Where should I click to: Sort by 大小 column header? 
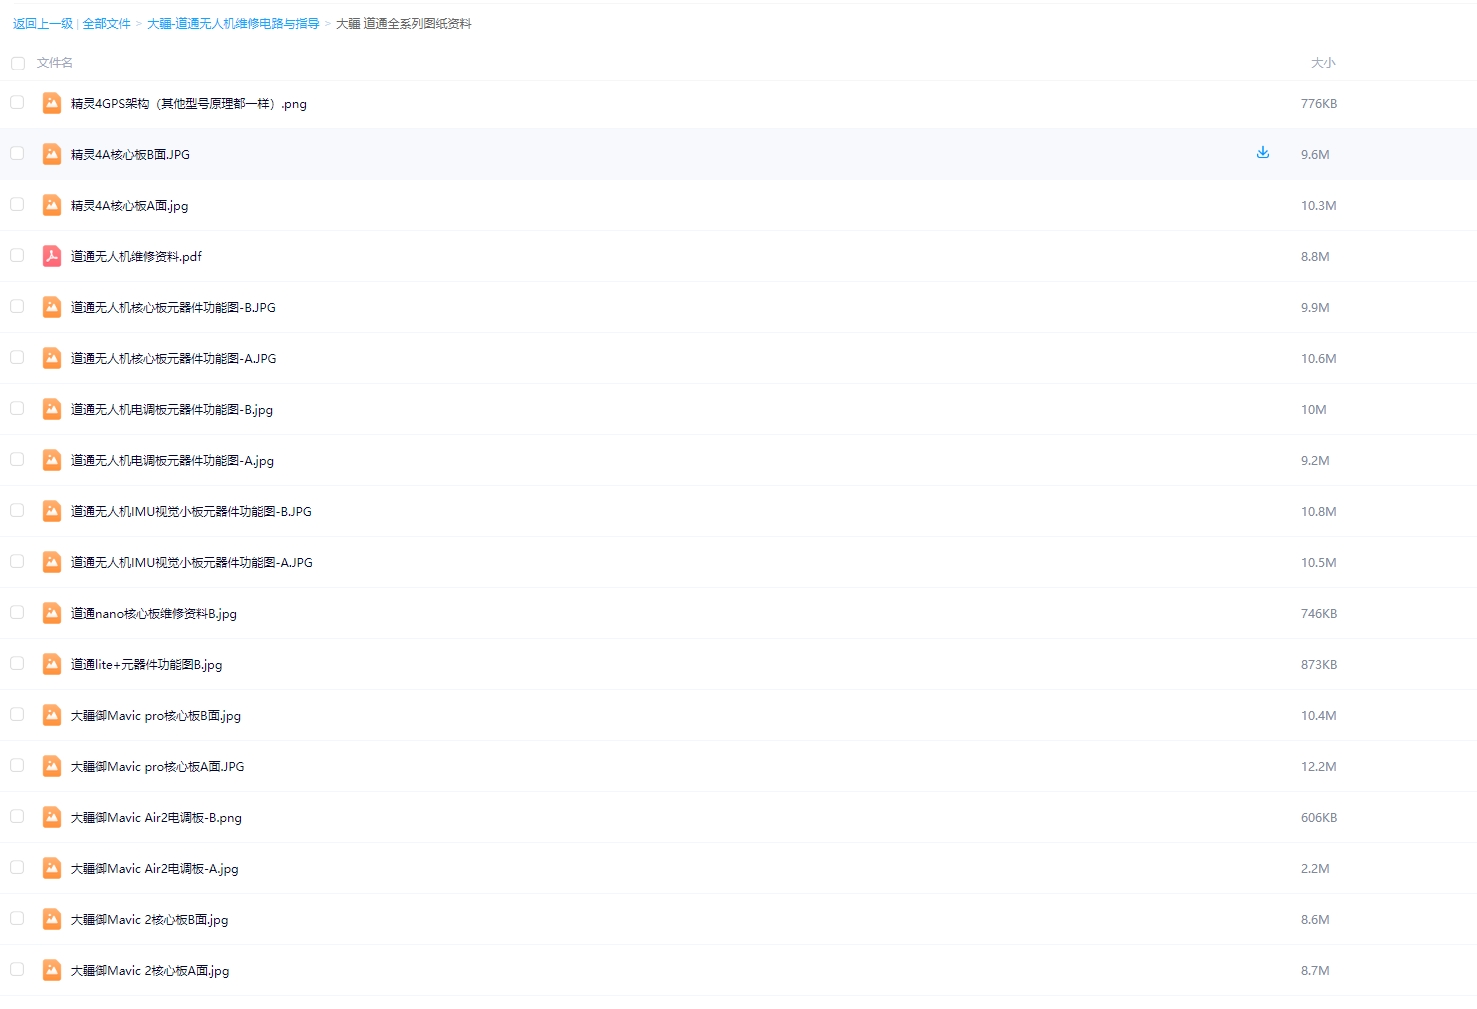click(x=1323, y=63)
